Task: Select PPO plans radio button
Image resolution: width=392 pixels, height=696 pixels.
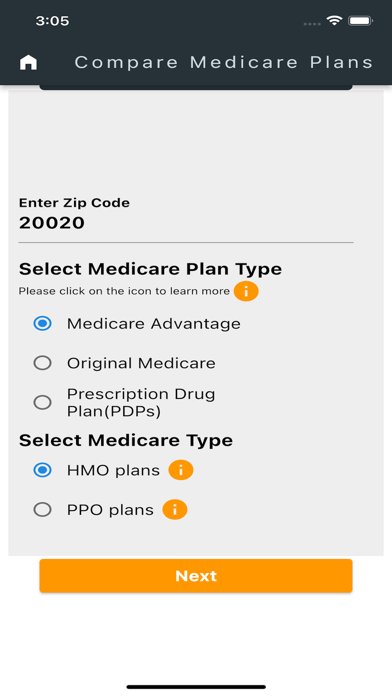Action: point(43,510)
